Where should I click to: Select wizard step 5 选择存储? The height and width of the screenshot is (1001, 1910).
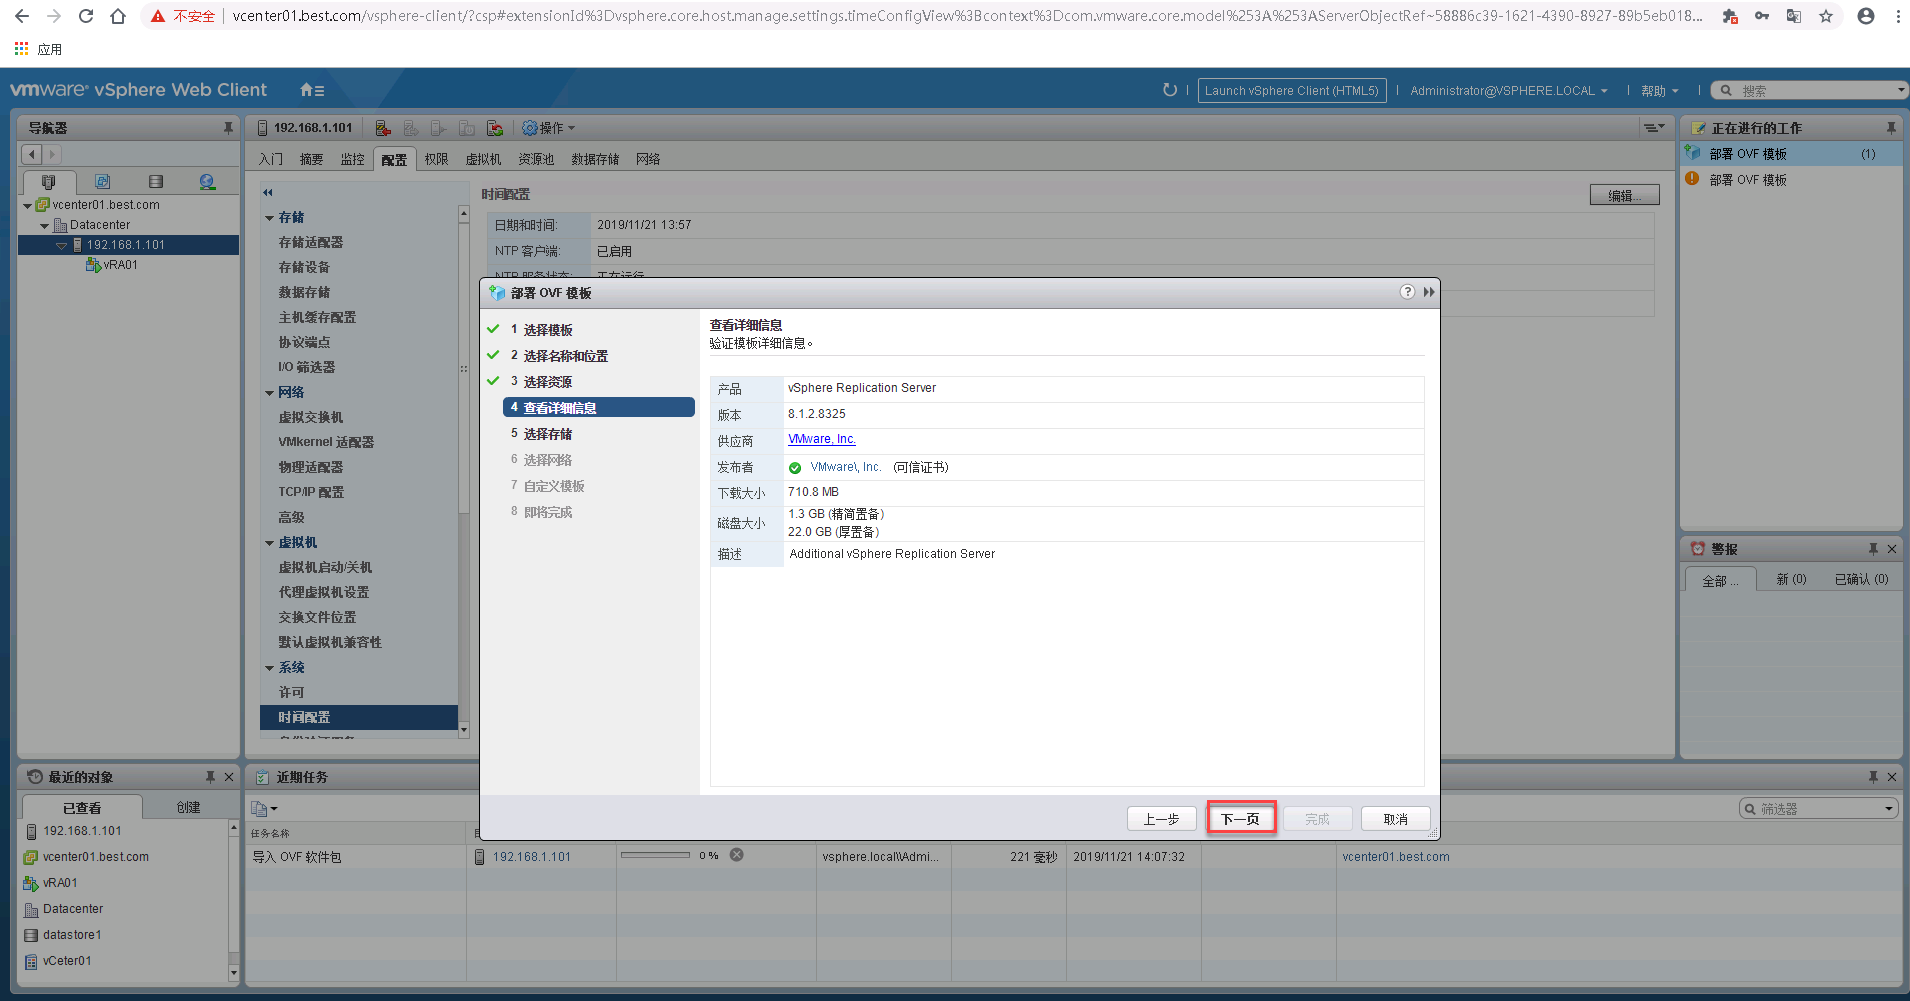pyautogui.click(x=547, y=434)
